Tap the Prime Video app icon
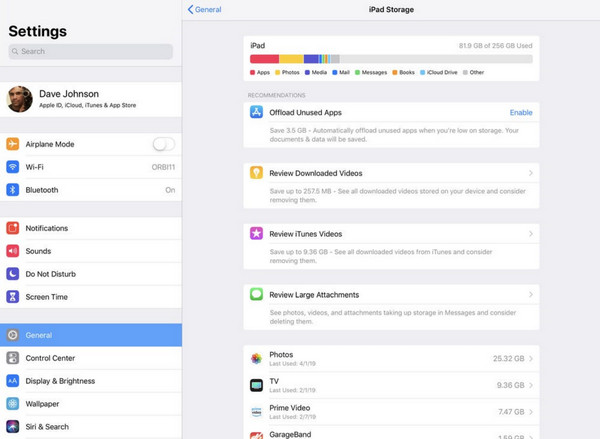 pyautogui.click(x=256, y=412)
